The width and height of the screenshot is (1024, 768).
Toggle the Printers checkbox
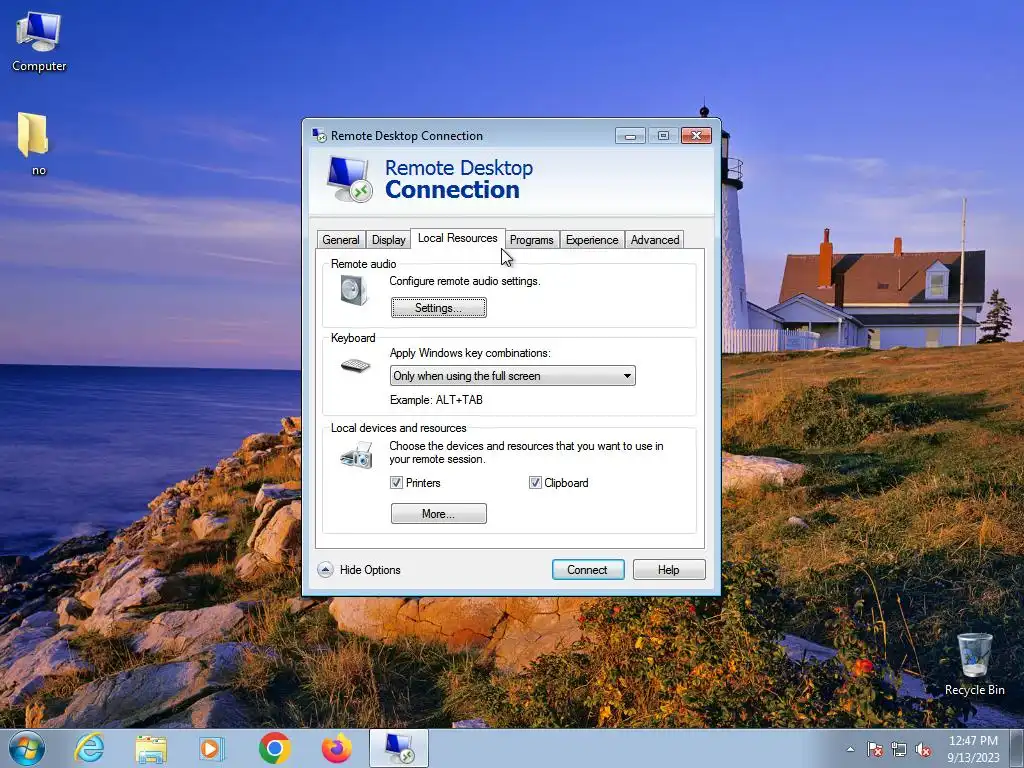click(x=396, y=483)
